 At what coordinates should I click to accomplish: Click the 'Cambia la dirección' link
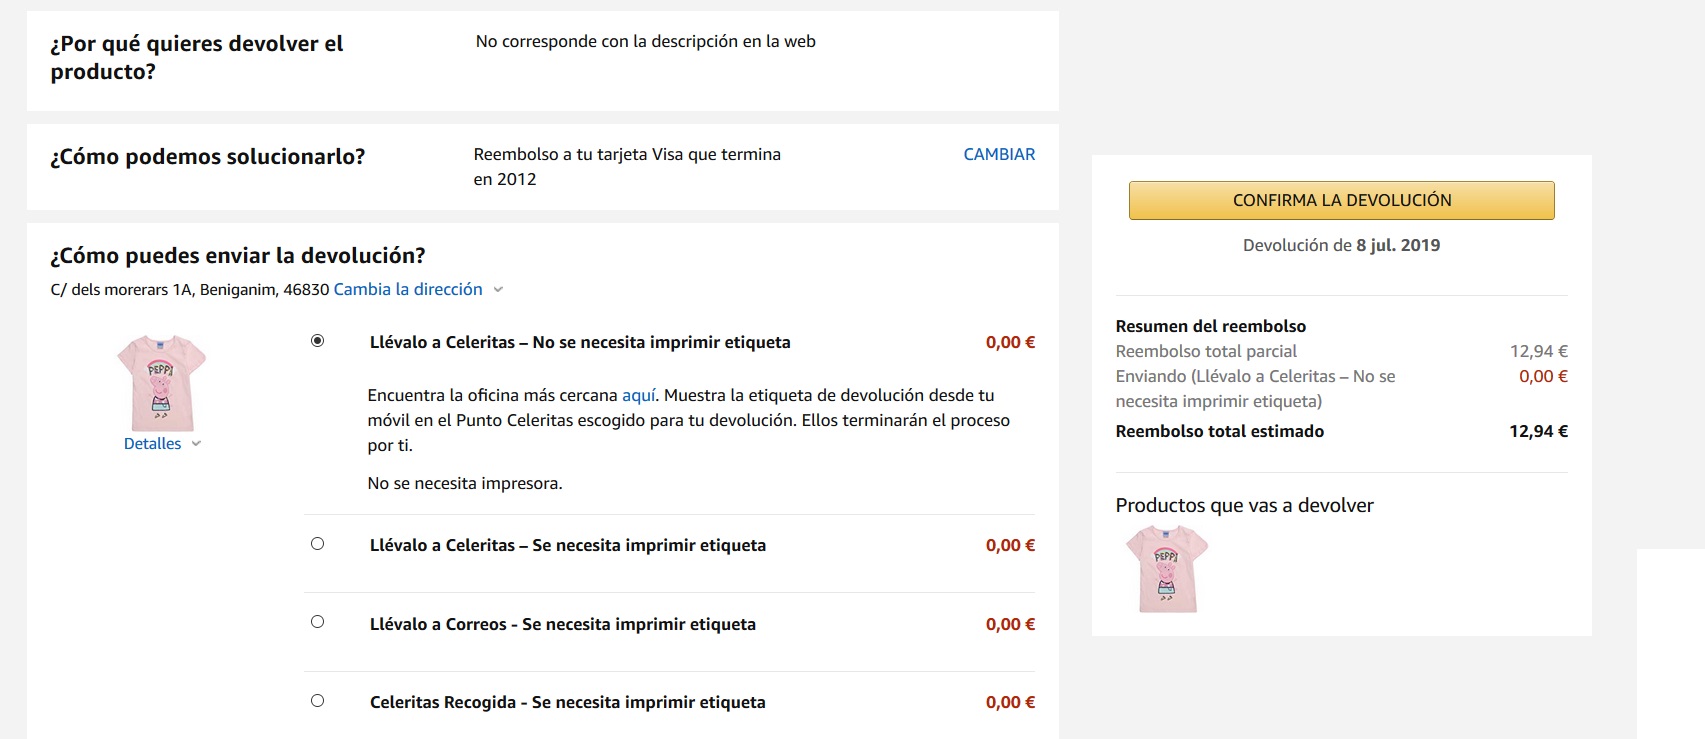(x=408, y=289)
